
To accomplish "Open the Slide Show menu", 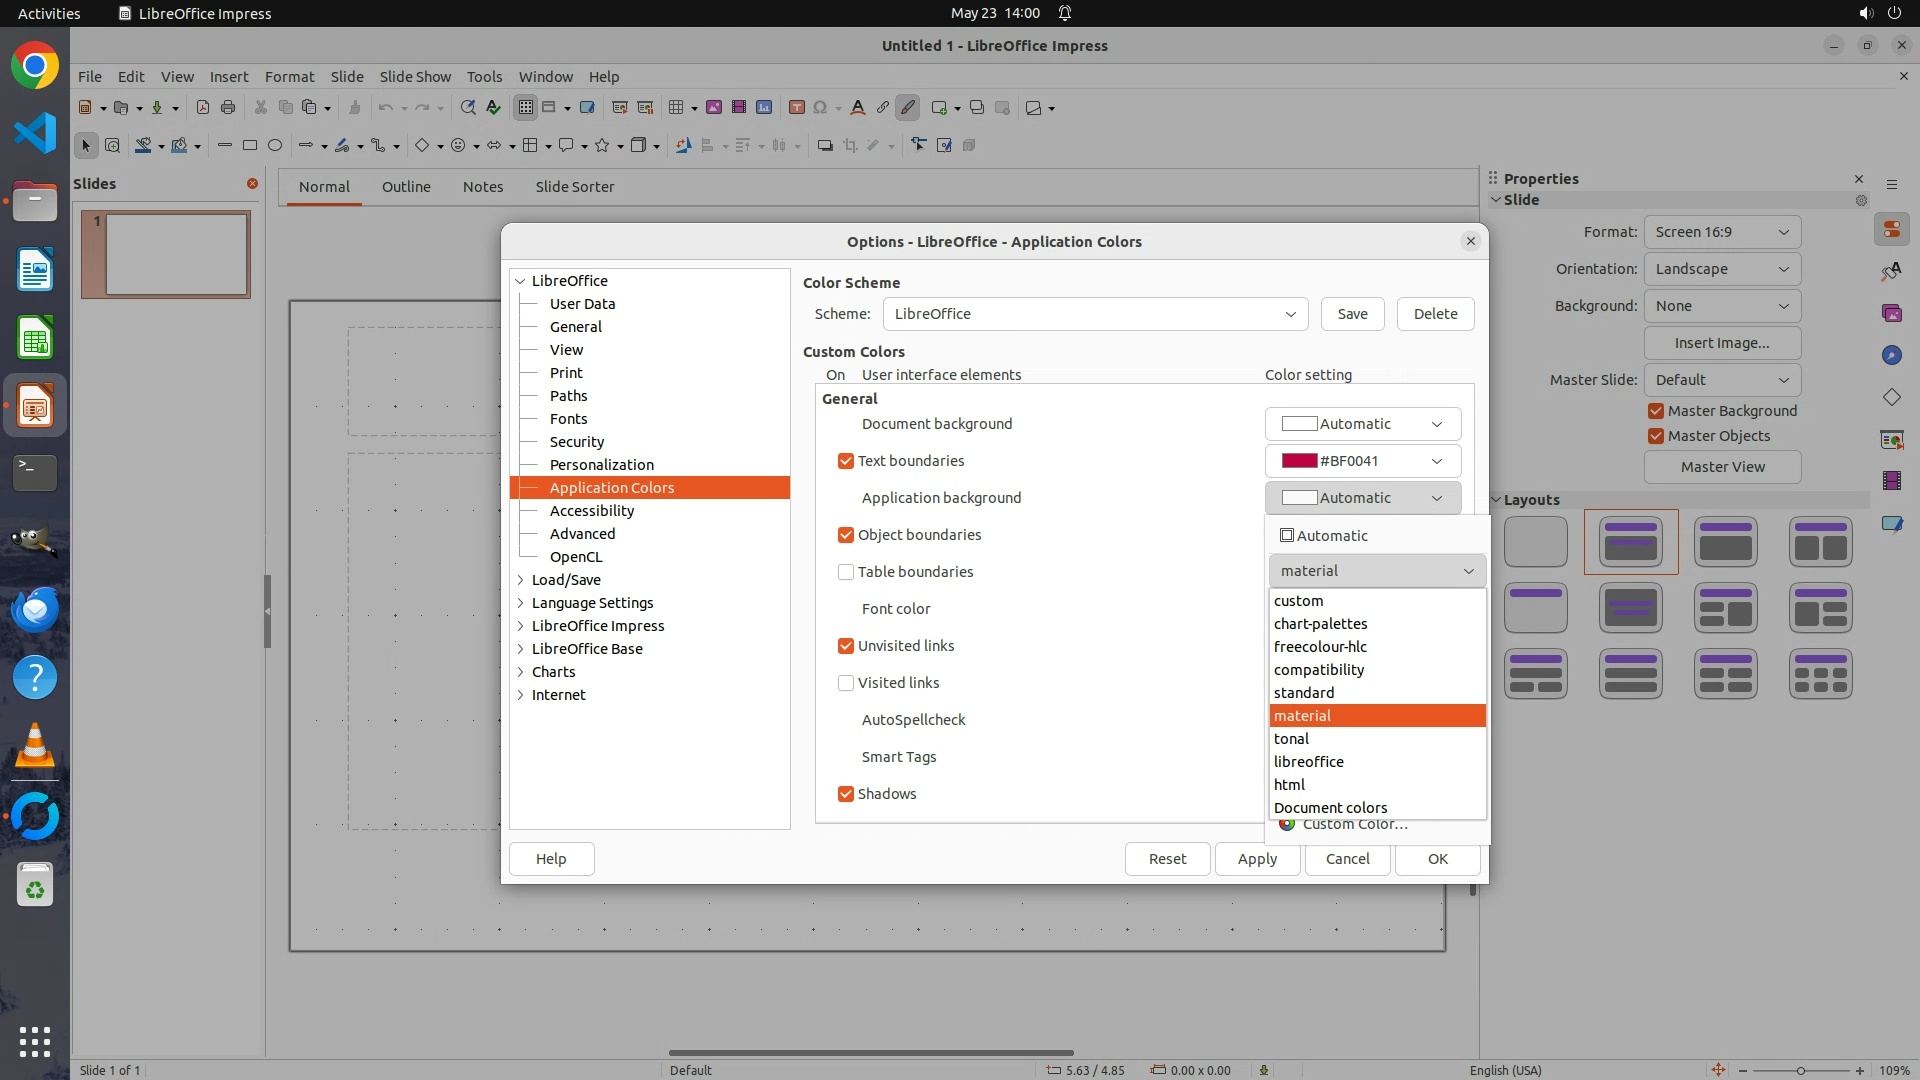I will (x=415, y=77).
